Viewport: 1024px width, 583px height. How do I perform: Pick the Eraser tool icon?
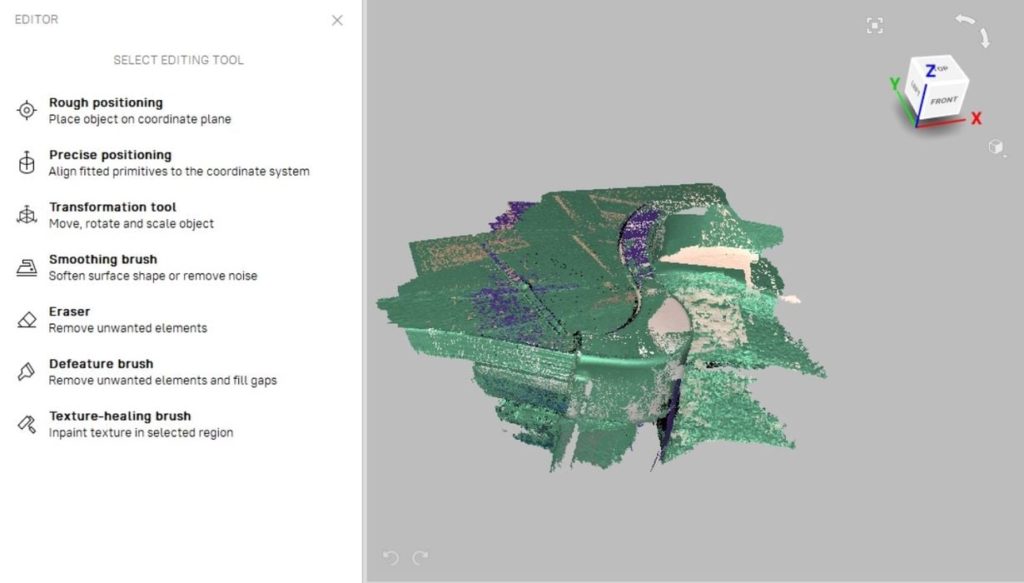coord(27,319)
